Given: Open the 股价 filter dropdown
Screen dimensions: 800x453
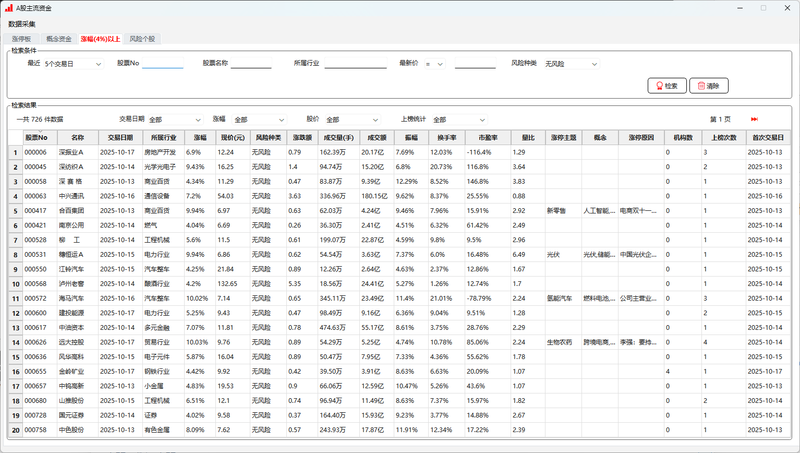Looking at the screenshot, I should pos(350,119).
